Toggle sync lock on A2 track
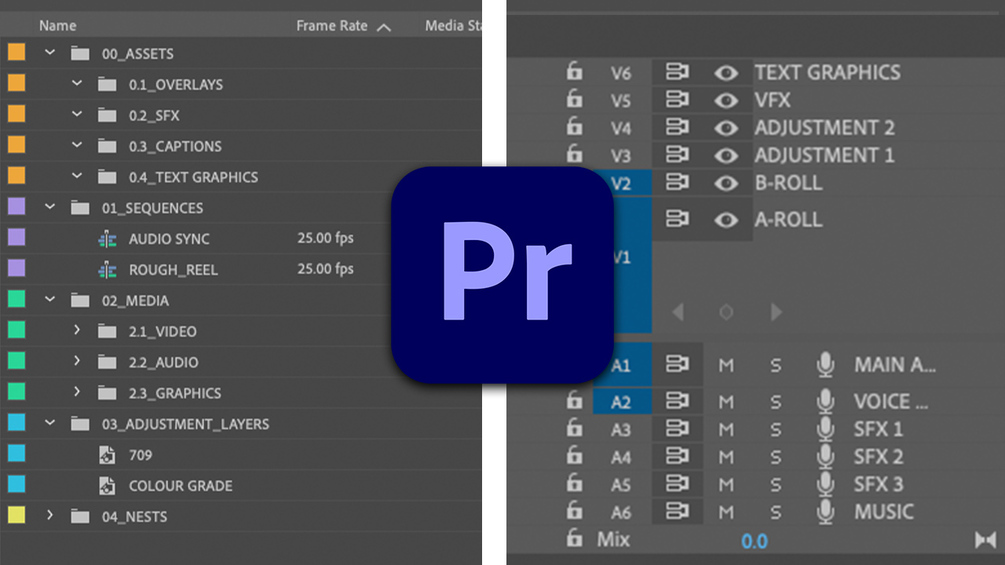The width and height of the screenshot is (1005, 565). 677,401
